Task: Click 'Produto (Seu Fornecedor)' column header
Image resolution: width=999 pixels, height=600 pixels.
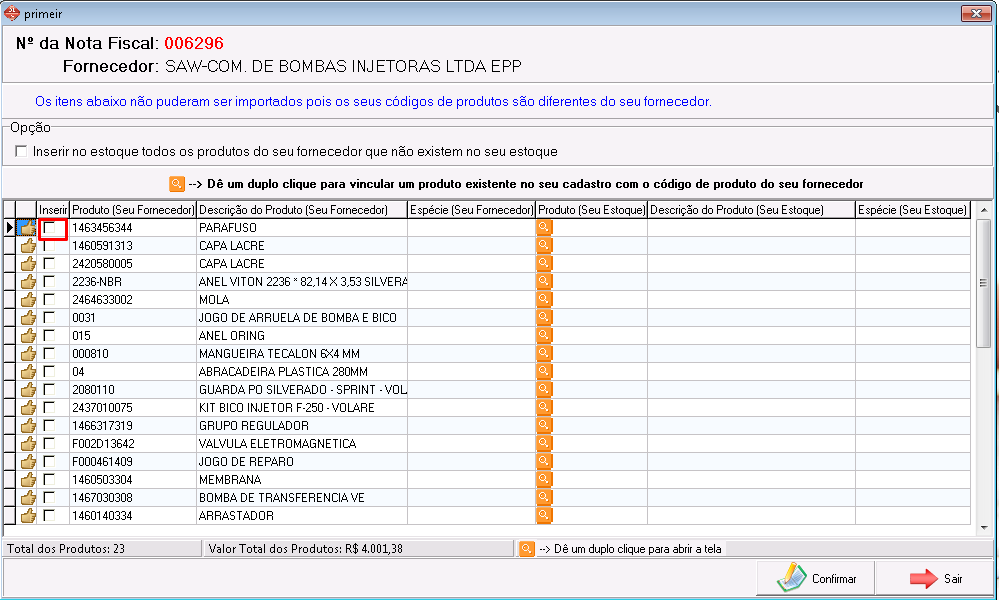Action: (x=133, y=210)
